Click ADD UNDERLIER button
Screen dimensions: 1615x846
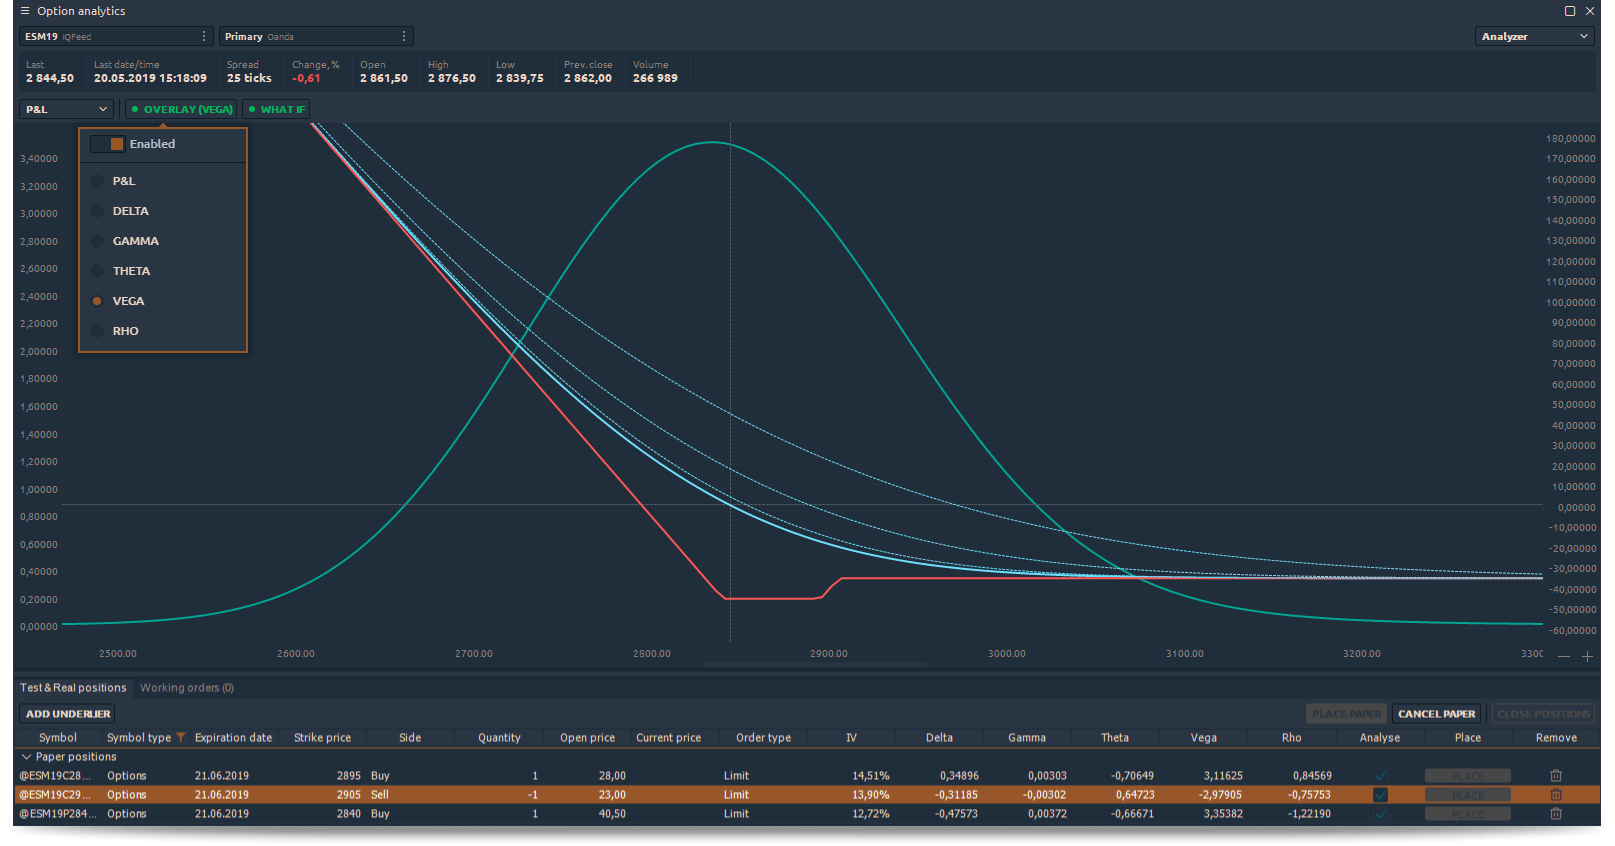tap(68, 714)
